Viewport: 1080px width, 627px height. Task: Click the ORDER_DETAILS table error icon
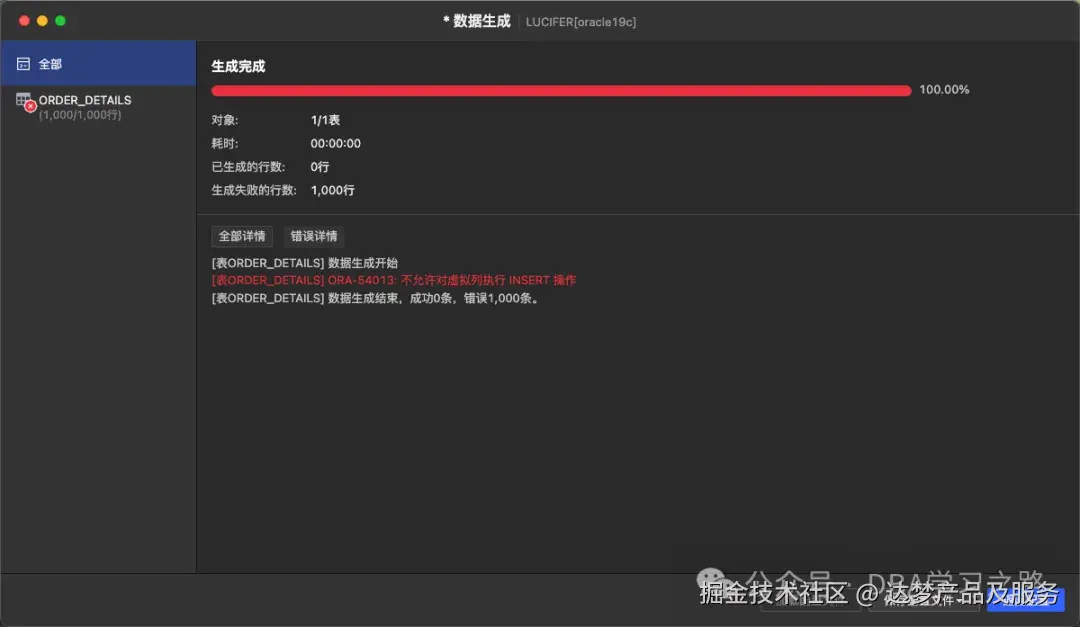click(25, 102)
